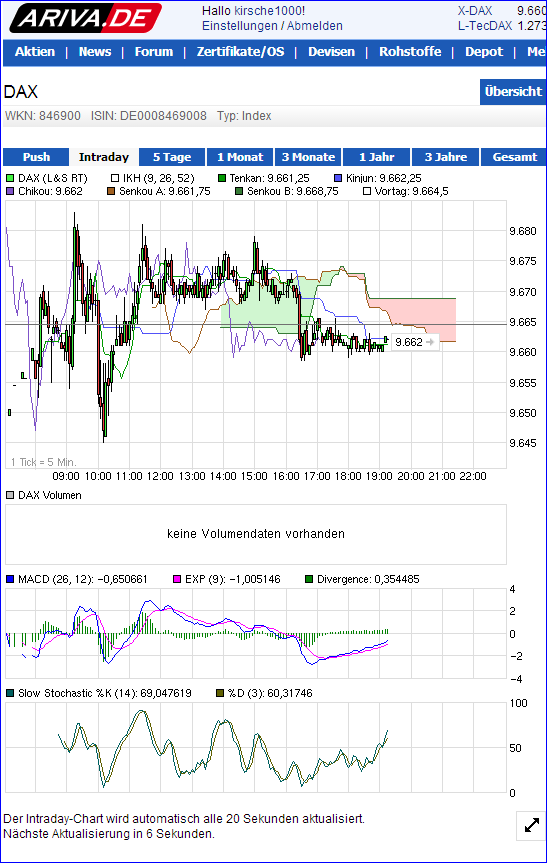Open fullscreen chart with expand arrow icon
Viewport: 547px width, 863px height.
[532, 826]
